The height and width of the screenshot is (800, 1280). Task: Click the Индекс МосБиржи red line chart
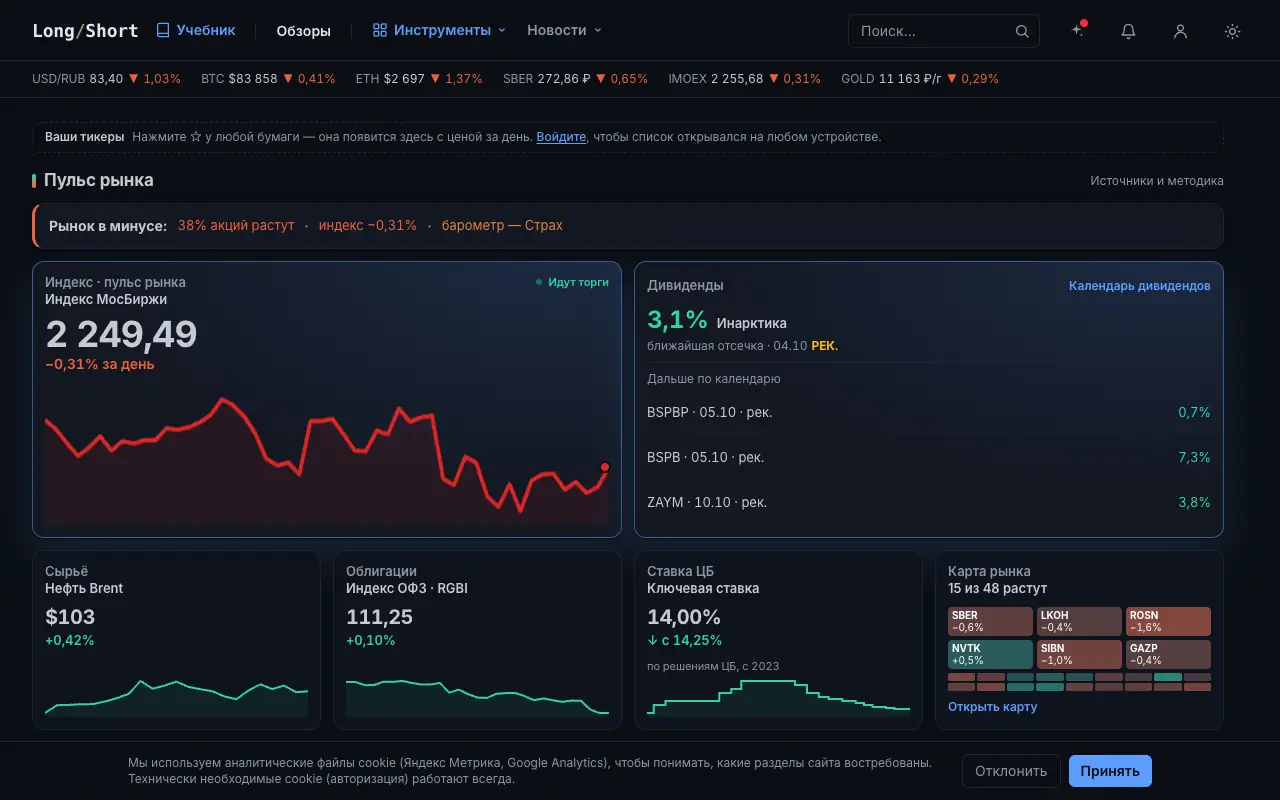[327, 458]
